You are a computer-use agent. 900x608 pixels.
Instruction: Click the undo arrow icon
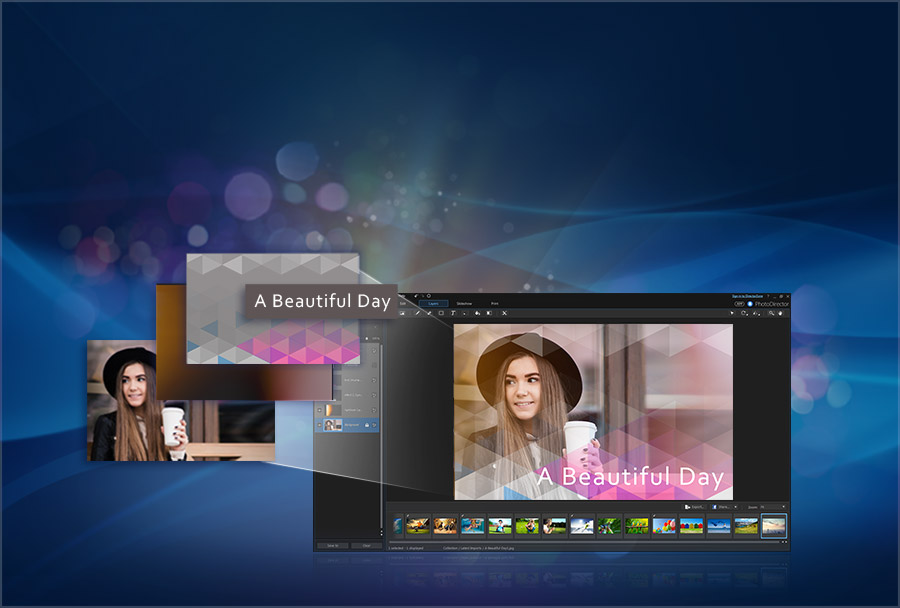tap(416, 296)
